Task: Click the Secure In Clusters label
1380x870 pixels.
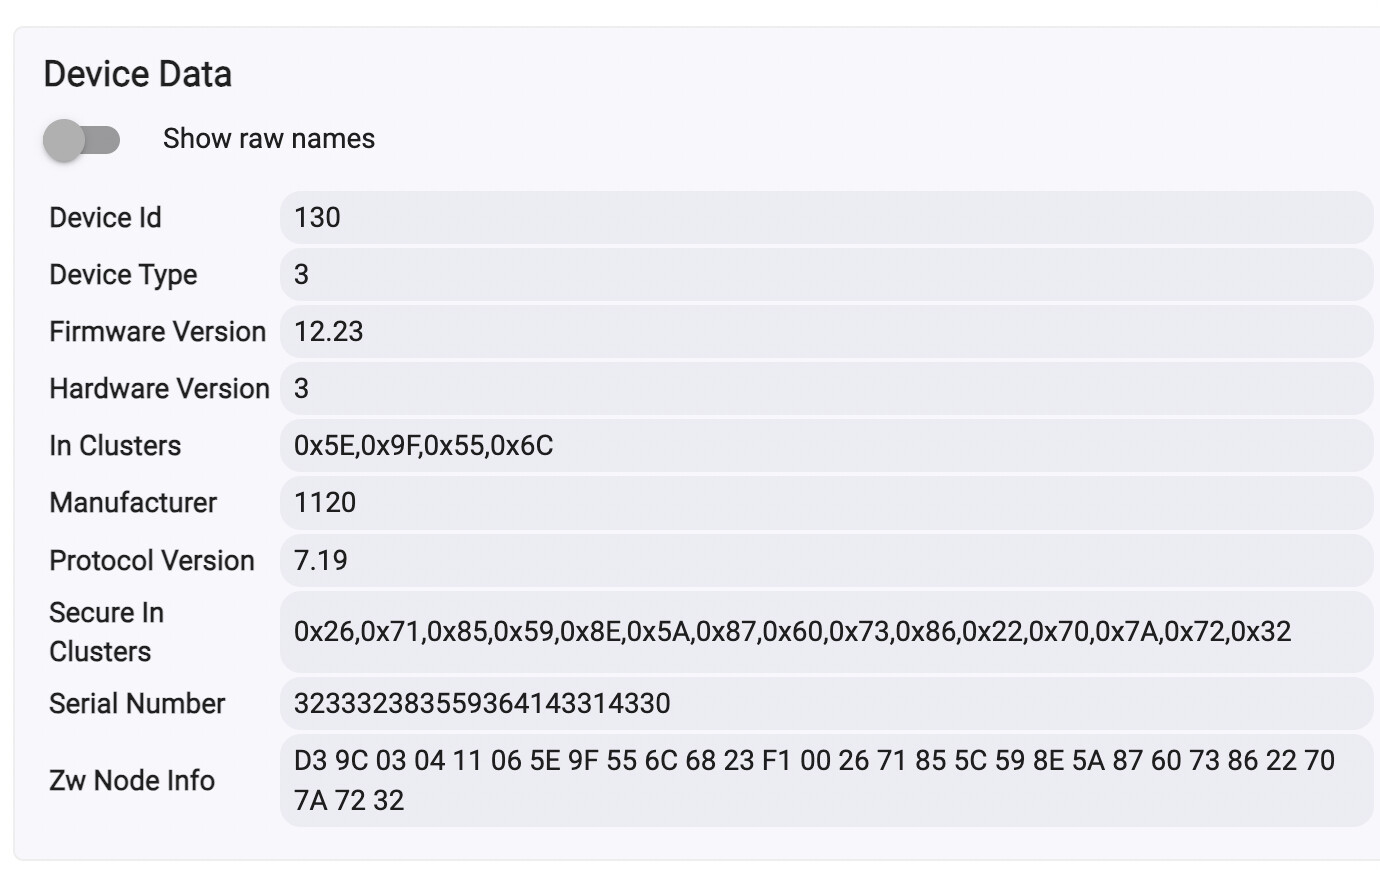Action: [106, 631]
